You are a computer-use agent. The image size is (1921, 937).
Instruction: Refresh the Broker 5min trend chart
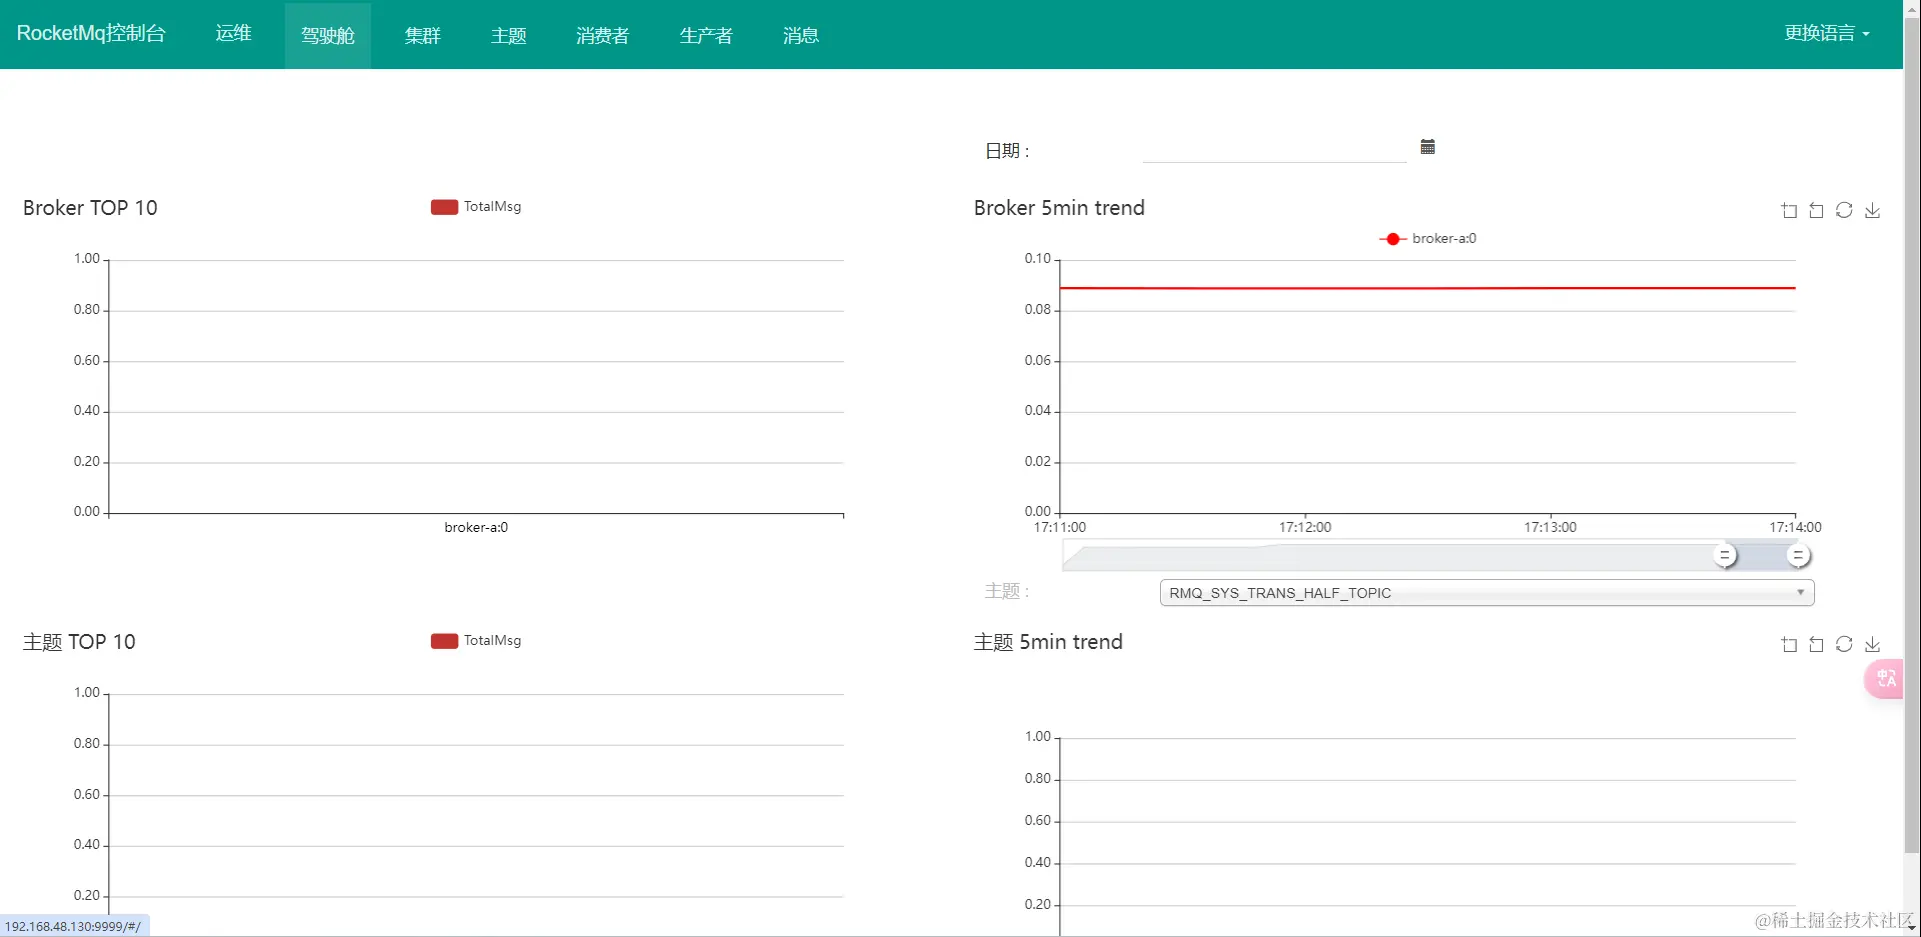pos(1845,210)
